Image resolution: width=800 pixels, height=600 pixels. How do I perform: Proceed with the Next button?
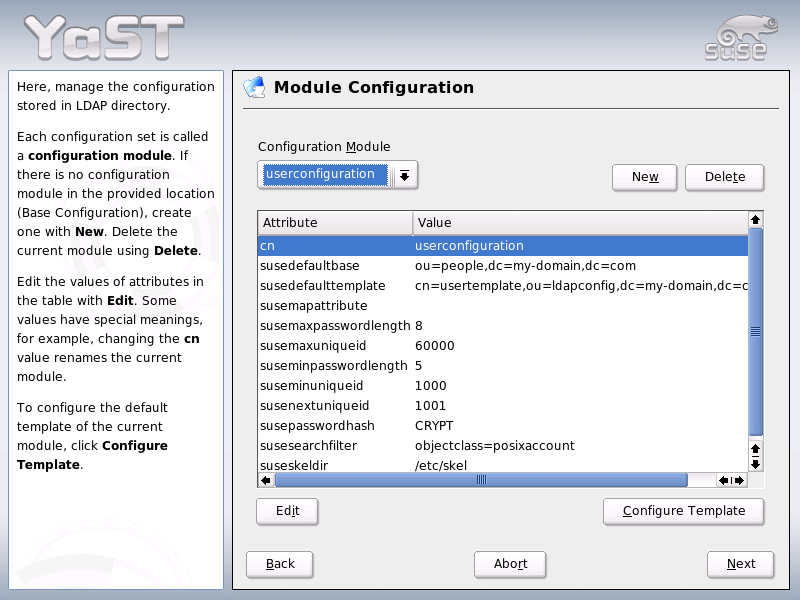(740, 564)
